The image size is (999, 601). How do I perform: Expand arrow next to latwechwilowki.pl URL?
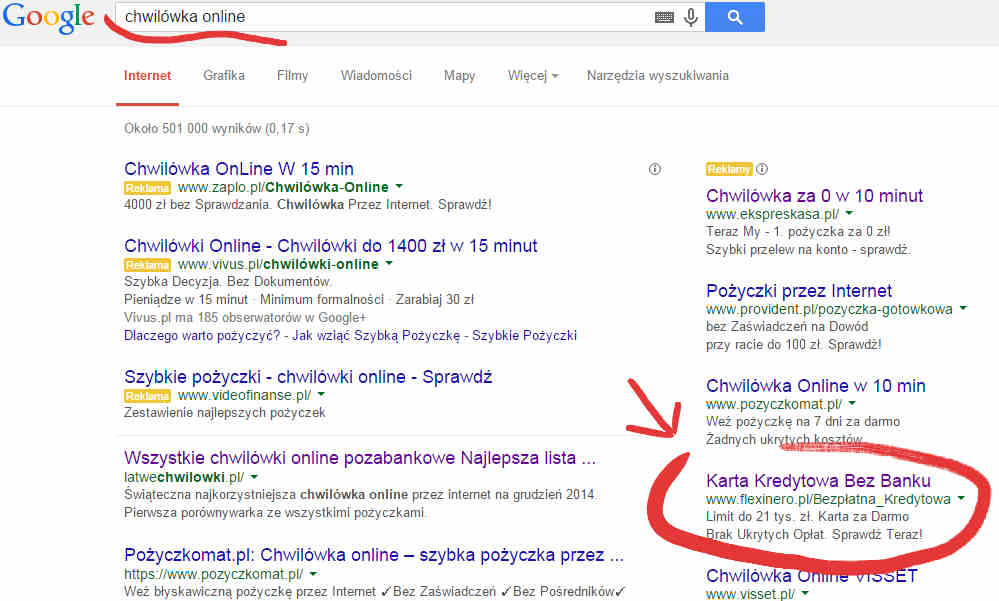[254, 477]
